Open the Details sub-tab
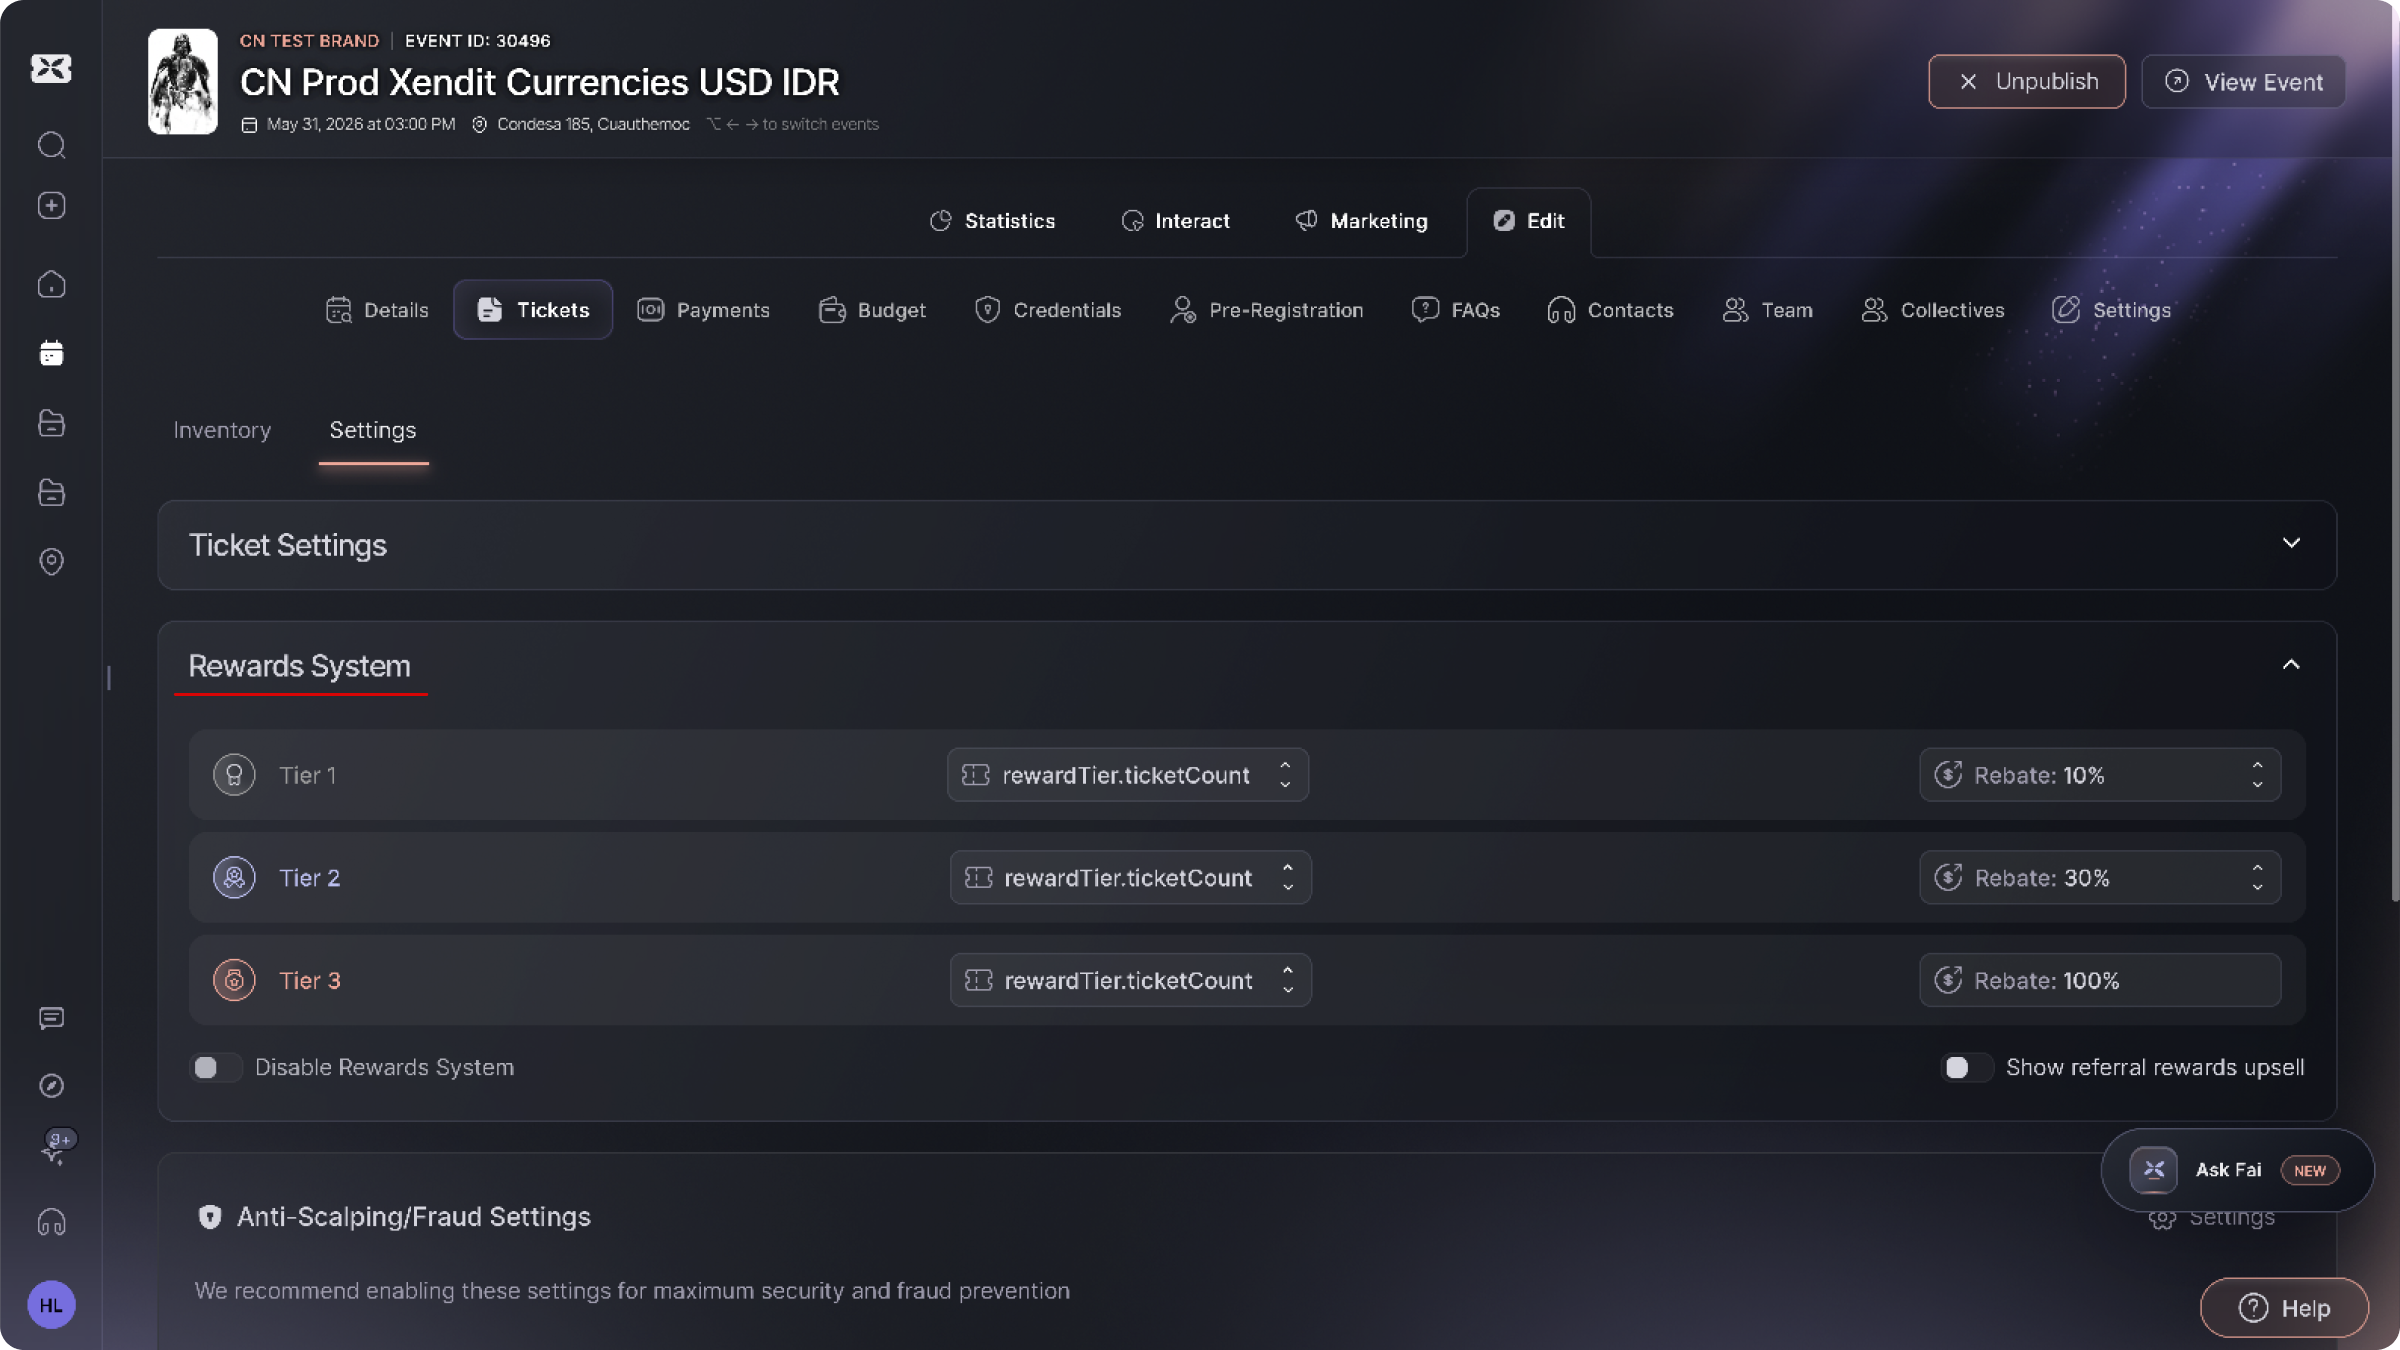Viewport: 2400px width, 1350px height. pyautogui.click(x=377, y=310)
